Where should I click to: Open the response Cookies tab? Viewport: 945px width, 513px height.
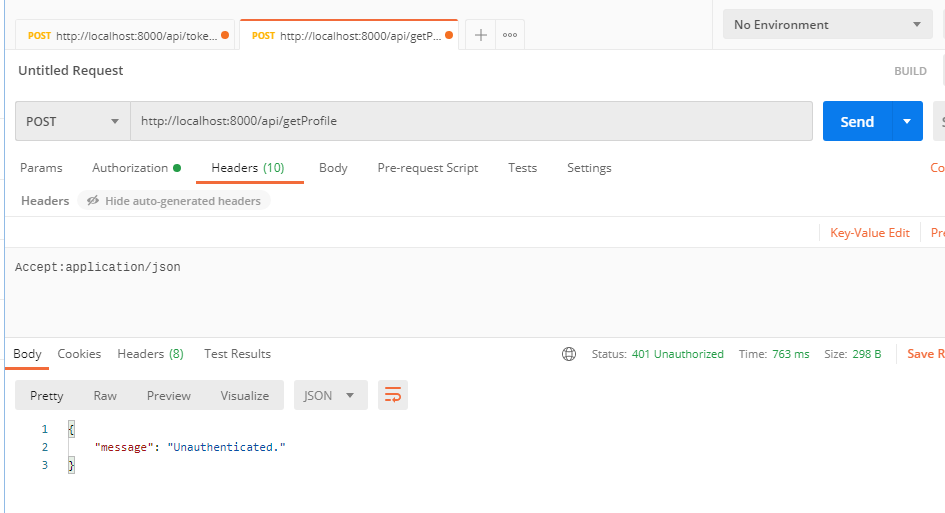pyautogui.click(x=79, y=354)
